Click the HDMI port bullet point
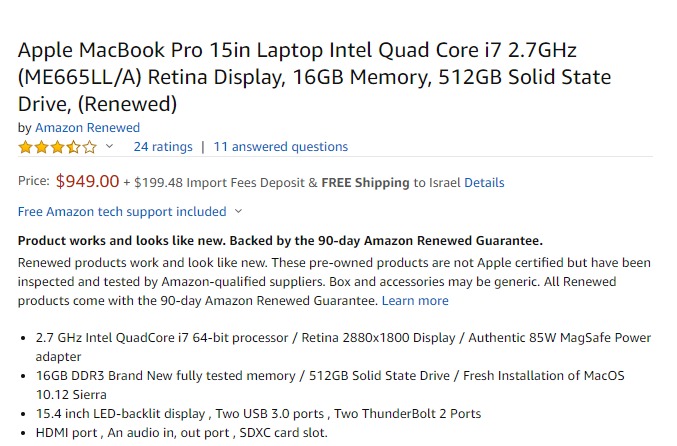This screenshot has width=677, height=446. [181, 433]
